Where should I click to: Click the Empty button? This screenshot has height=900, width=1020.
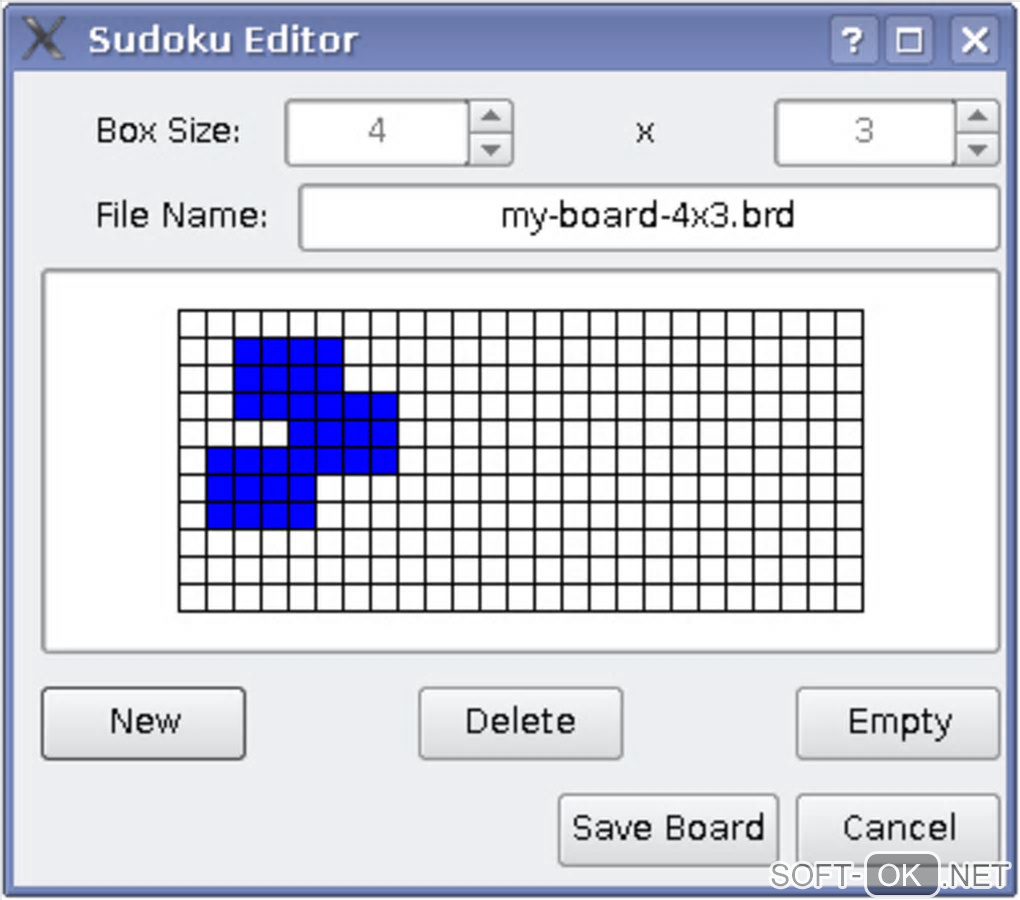(898, 722)
